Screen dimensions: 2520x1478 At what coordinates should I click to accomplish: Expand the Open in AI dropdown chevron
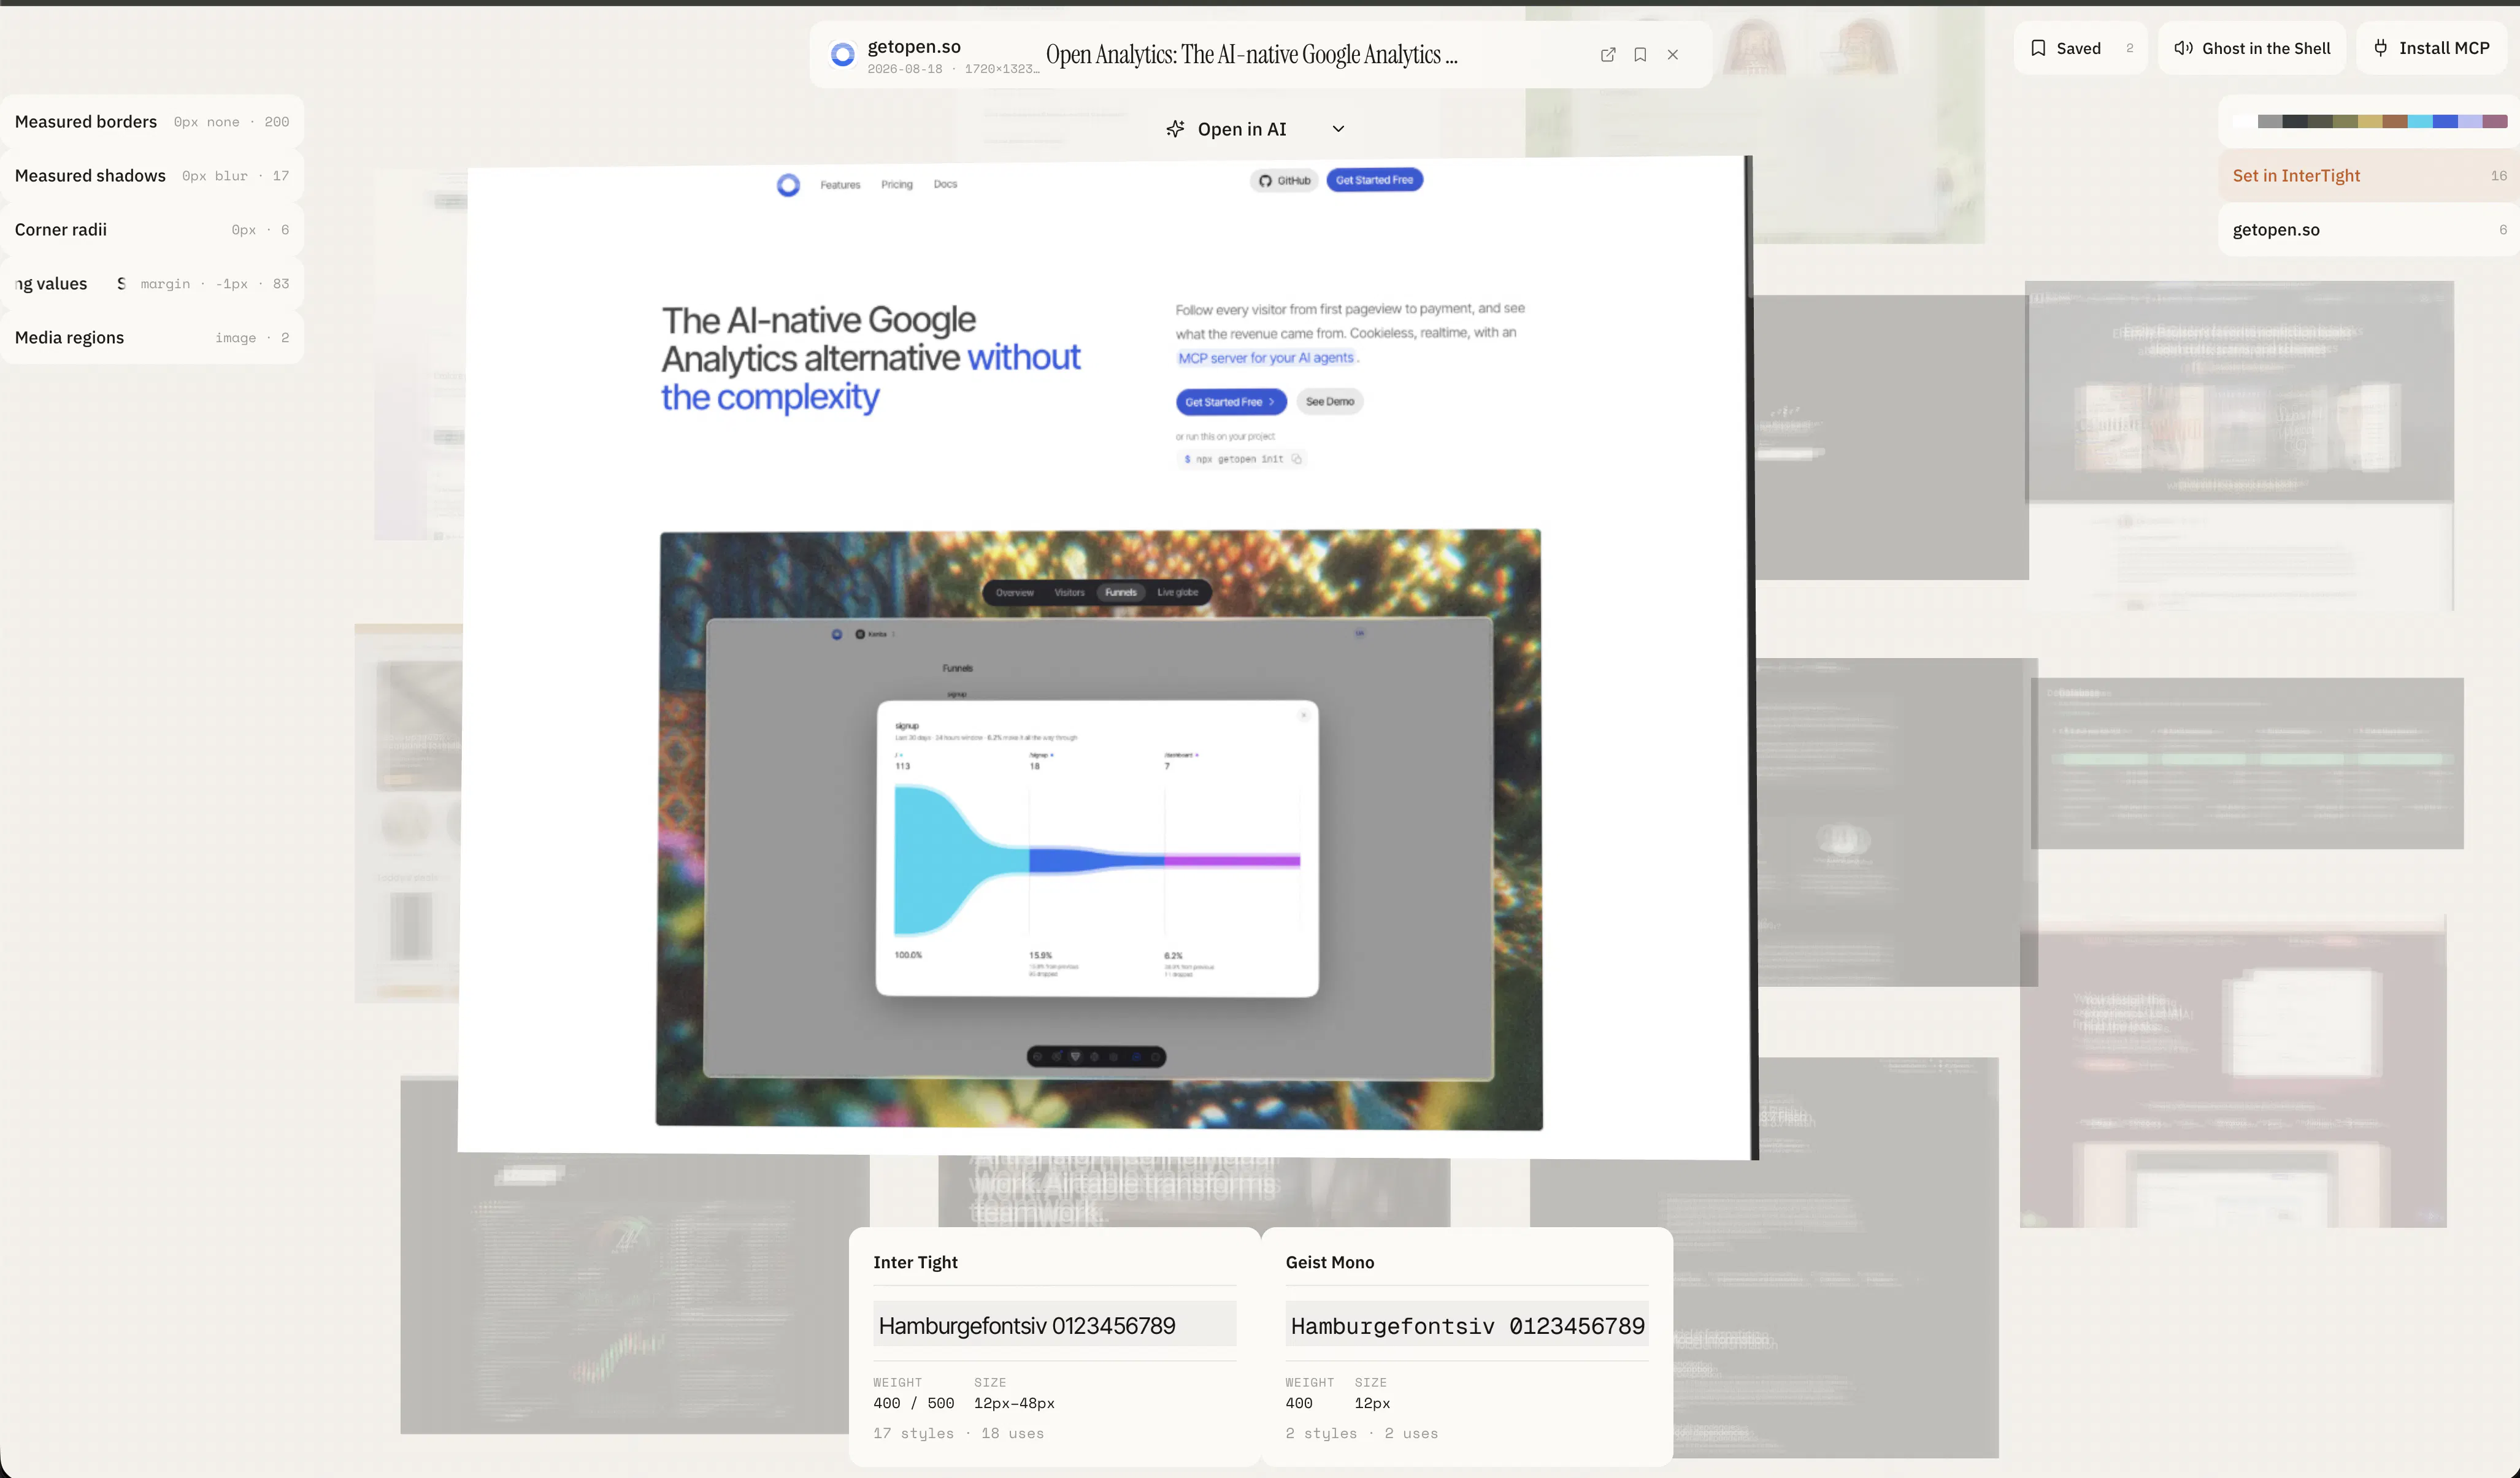point(1338,129)
